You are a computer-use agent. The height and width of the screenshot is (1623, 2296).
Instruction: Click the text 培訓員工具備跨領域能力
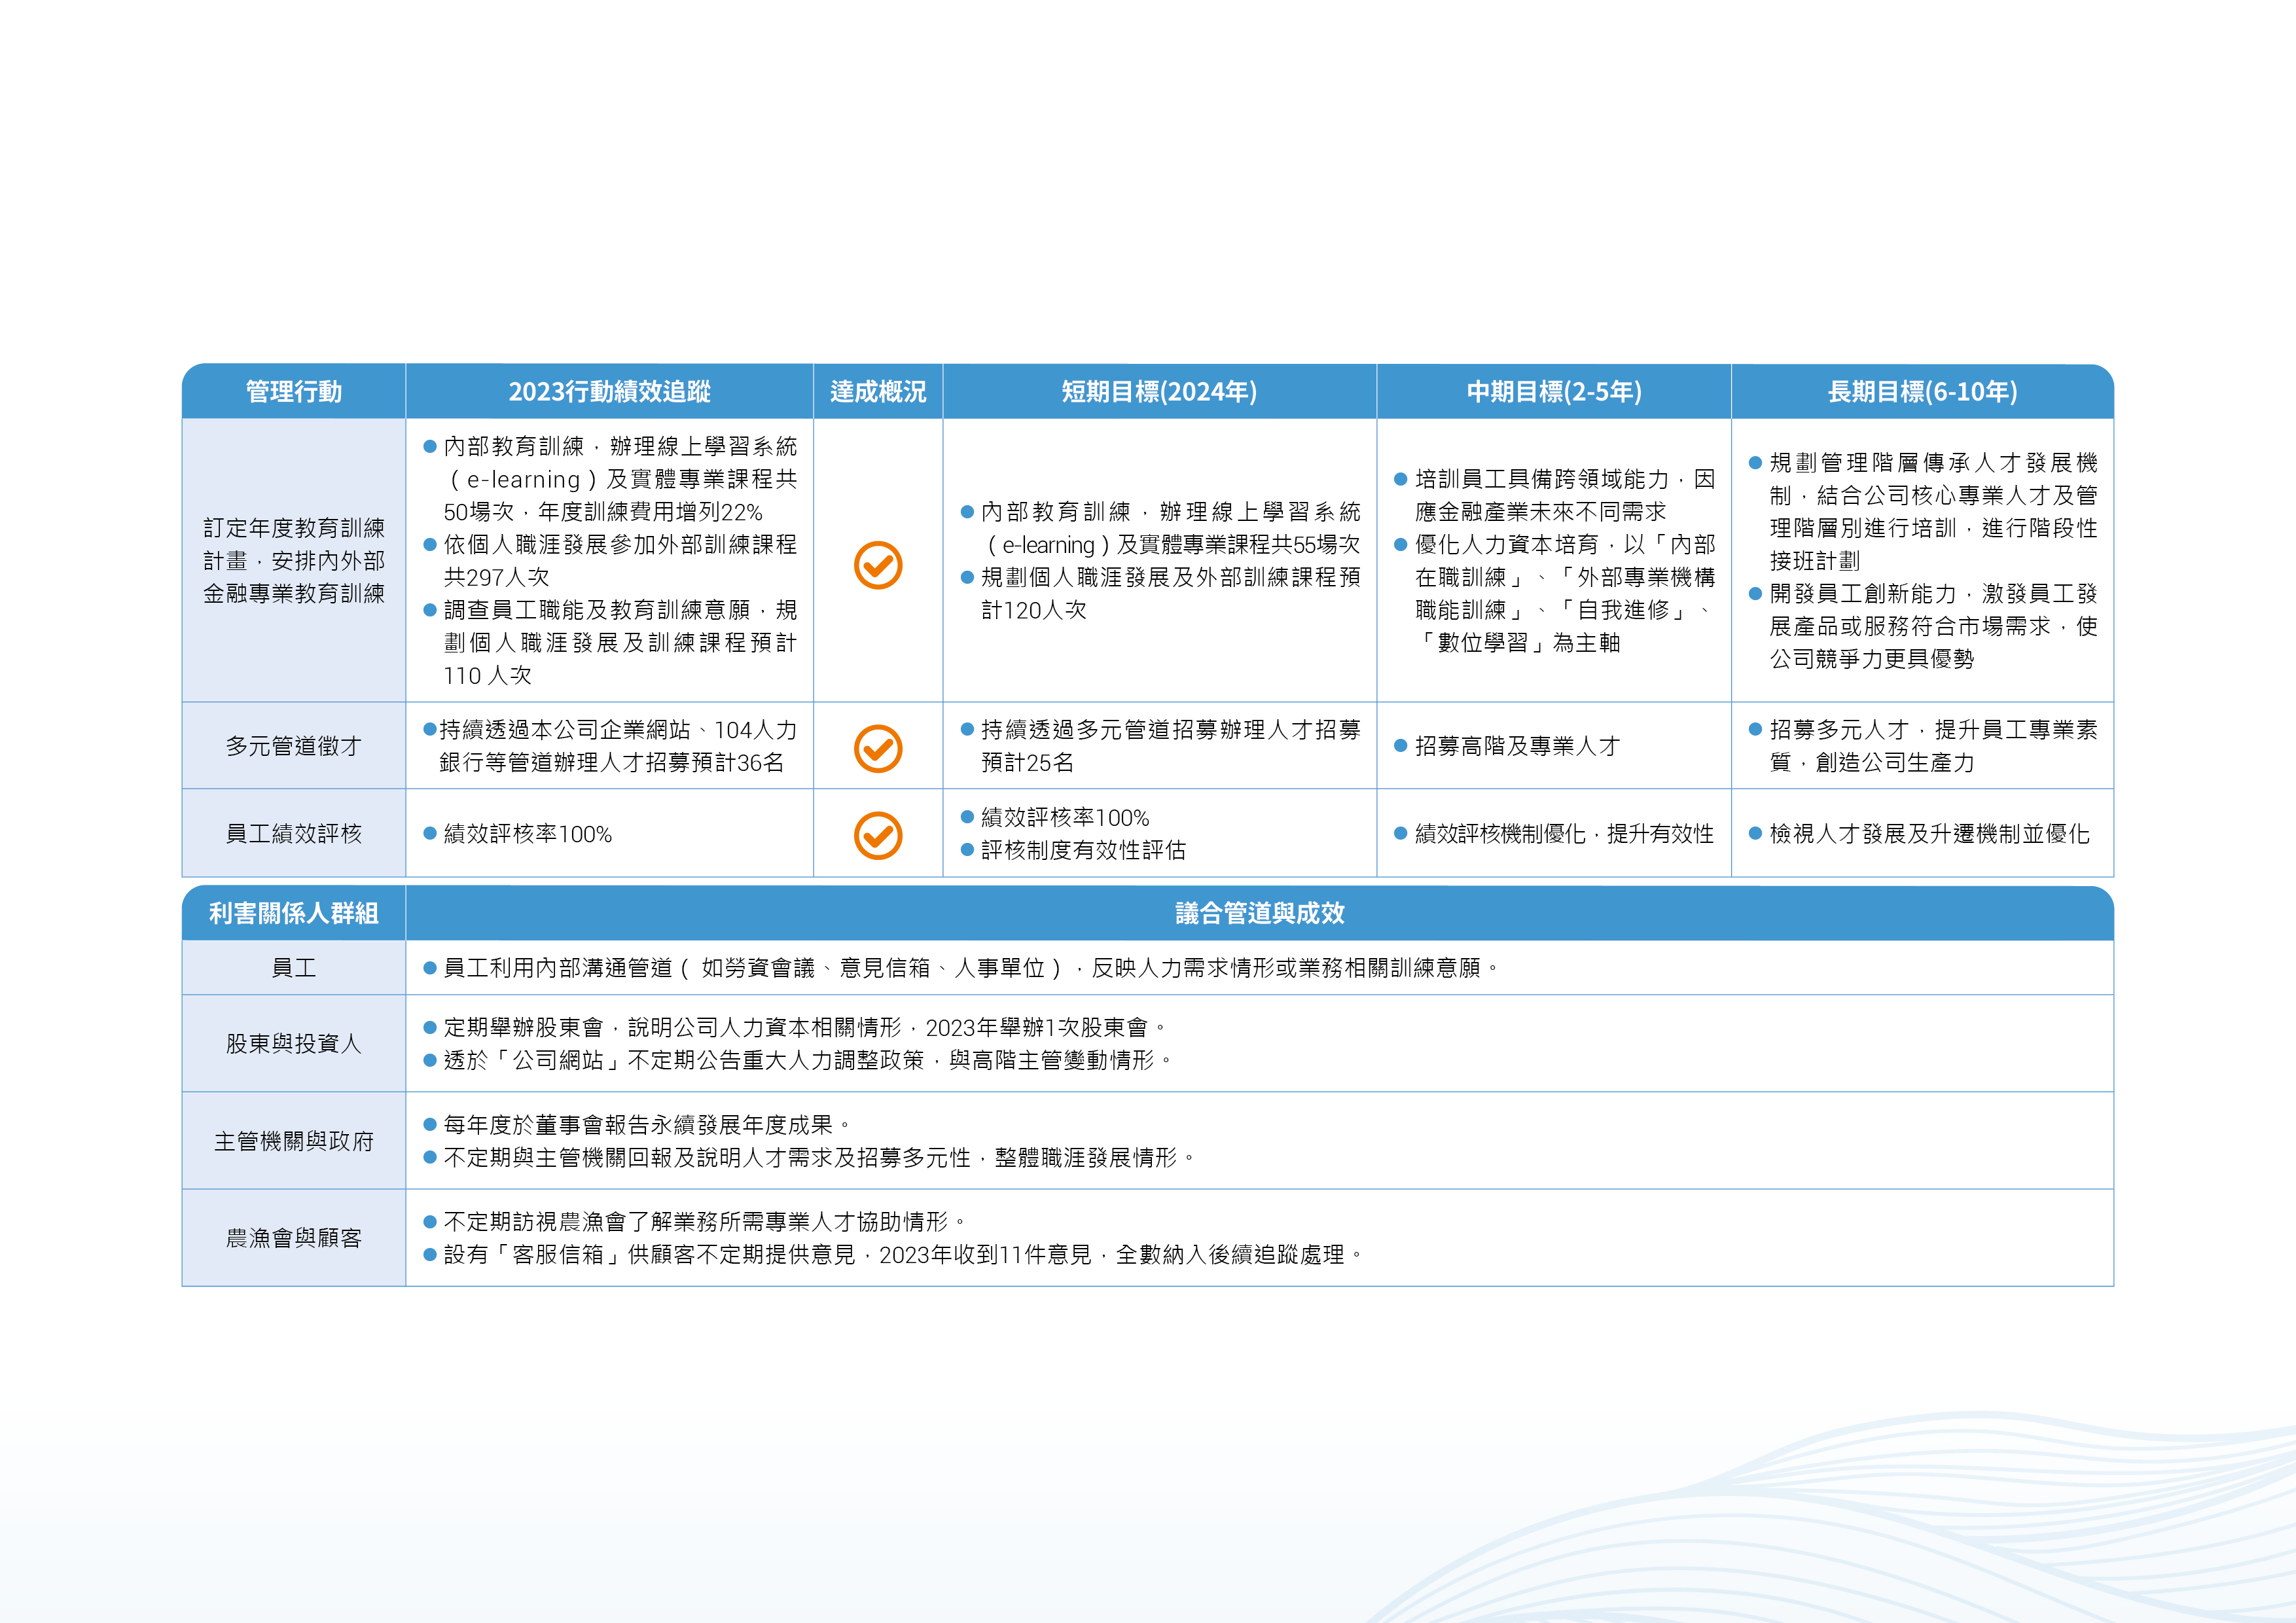1542,479
